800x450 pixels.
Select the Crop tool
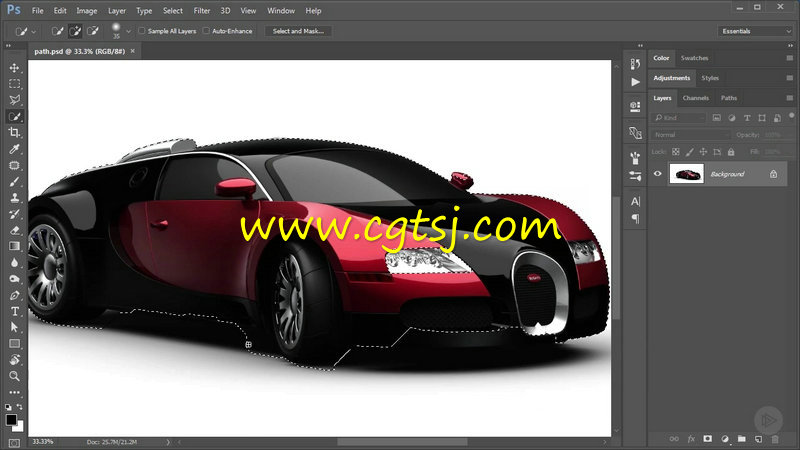(x=14, y=133)
